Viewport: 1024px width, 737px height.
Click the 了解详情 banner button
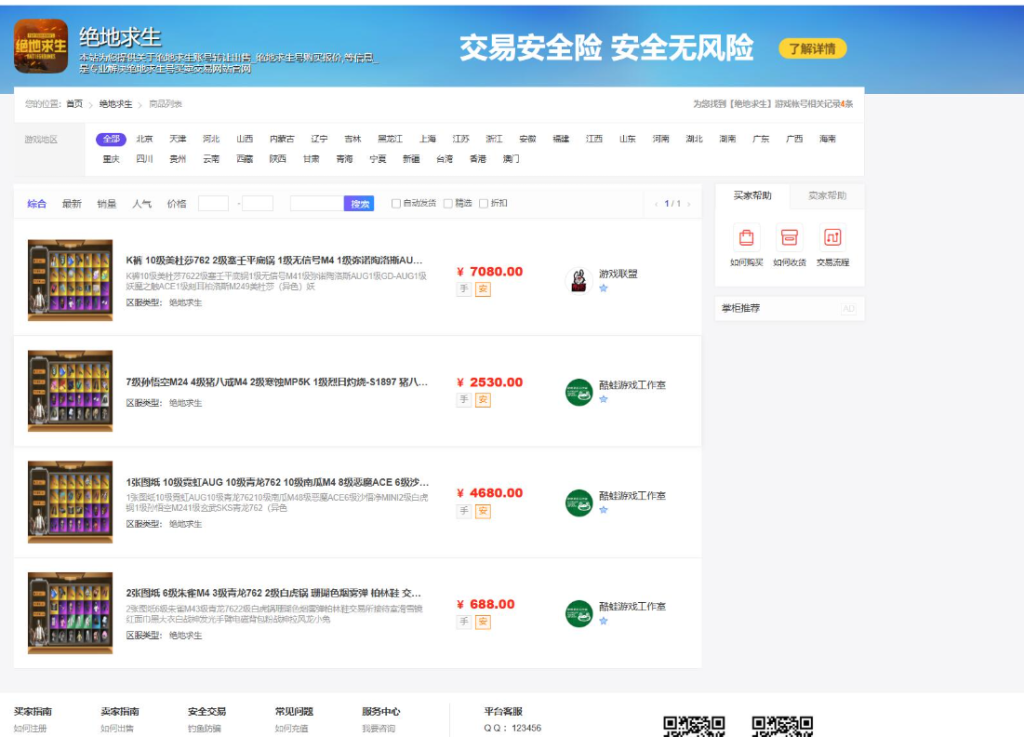(x=813, y=47)
